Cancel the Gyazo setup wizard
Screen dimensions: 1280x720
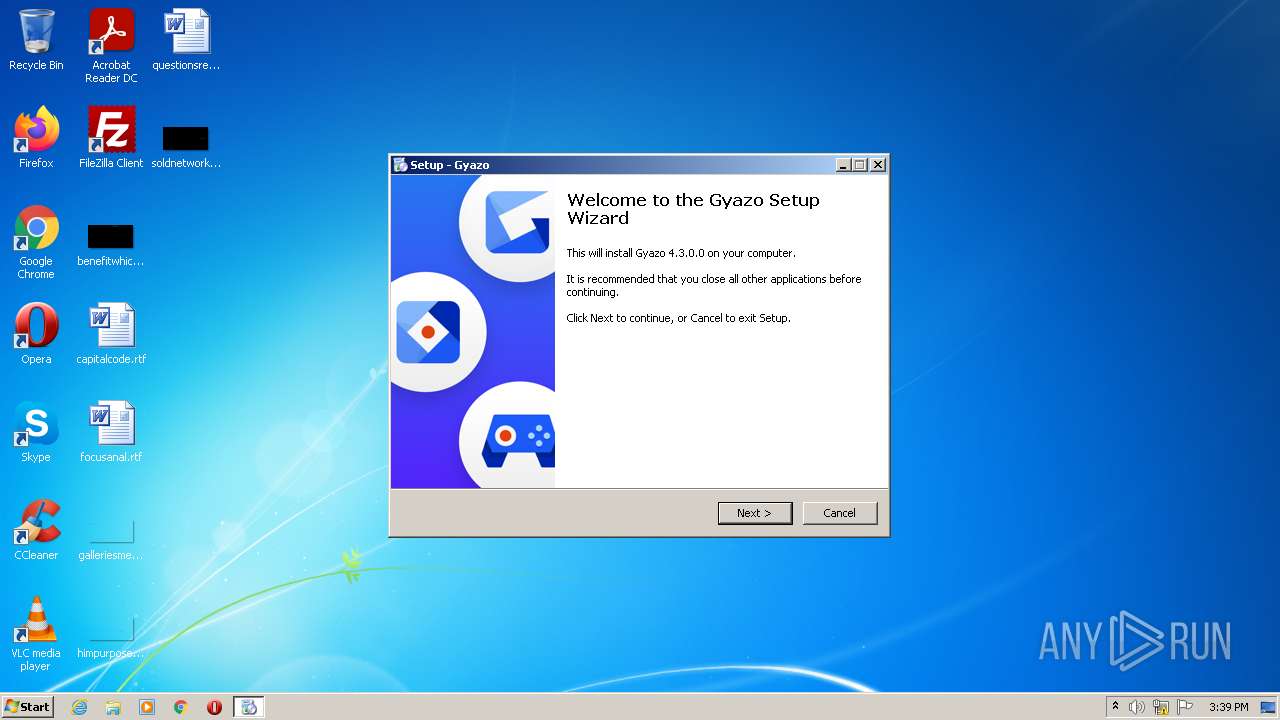839,513
